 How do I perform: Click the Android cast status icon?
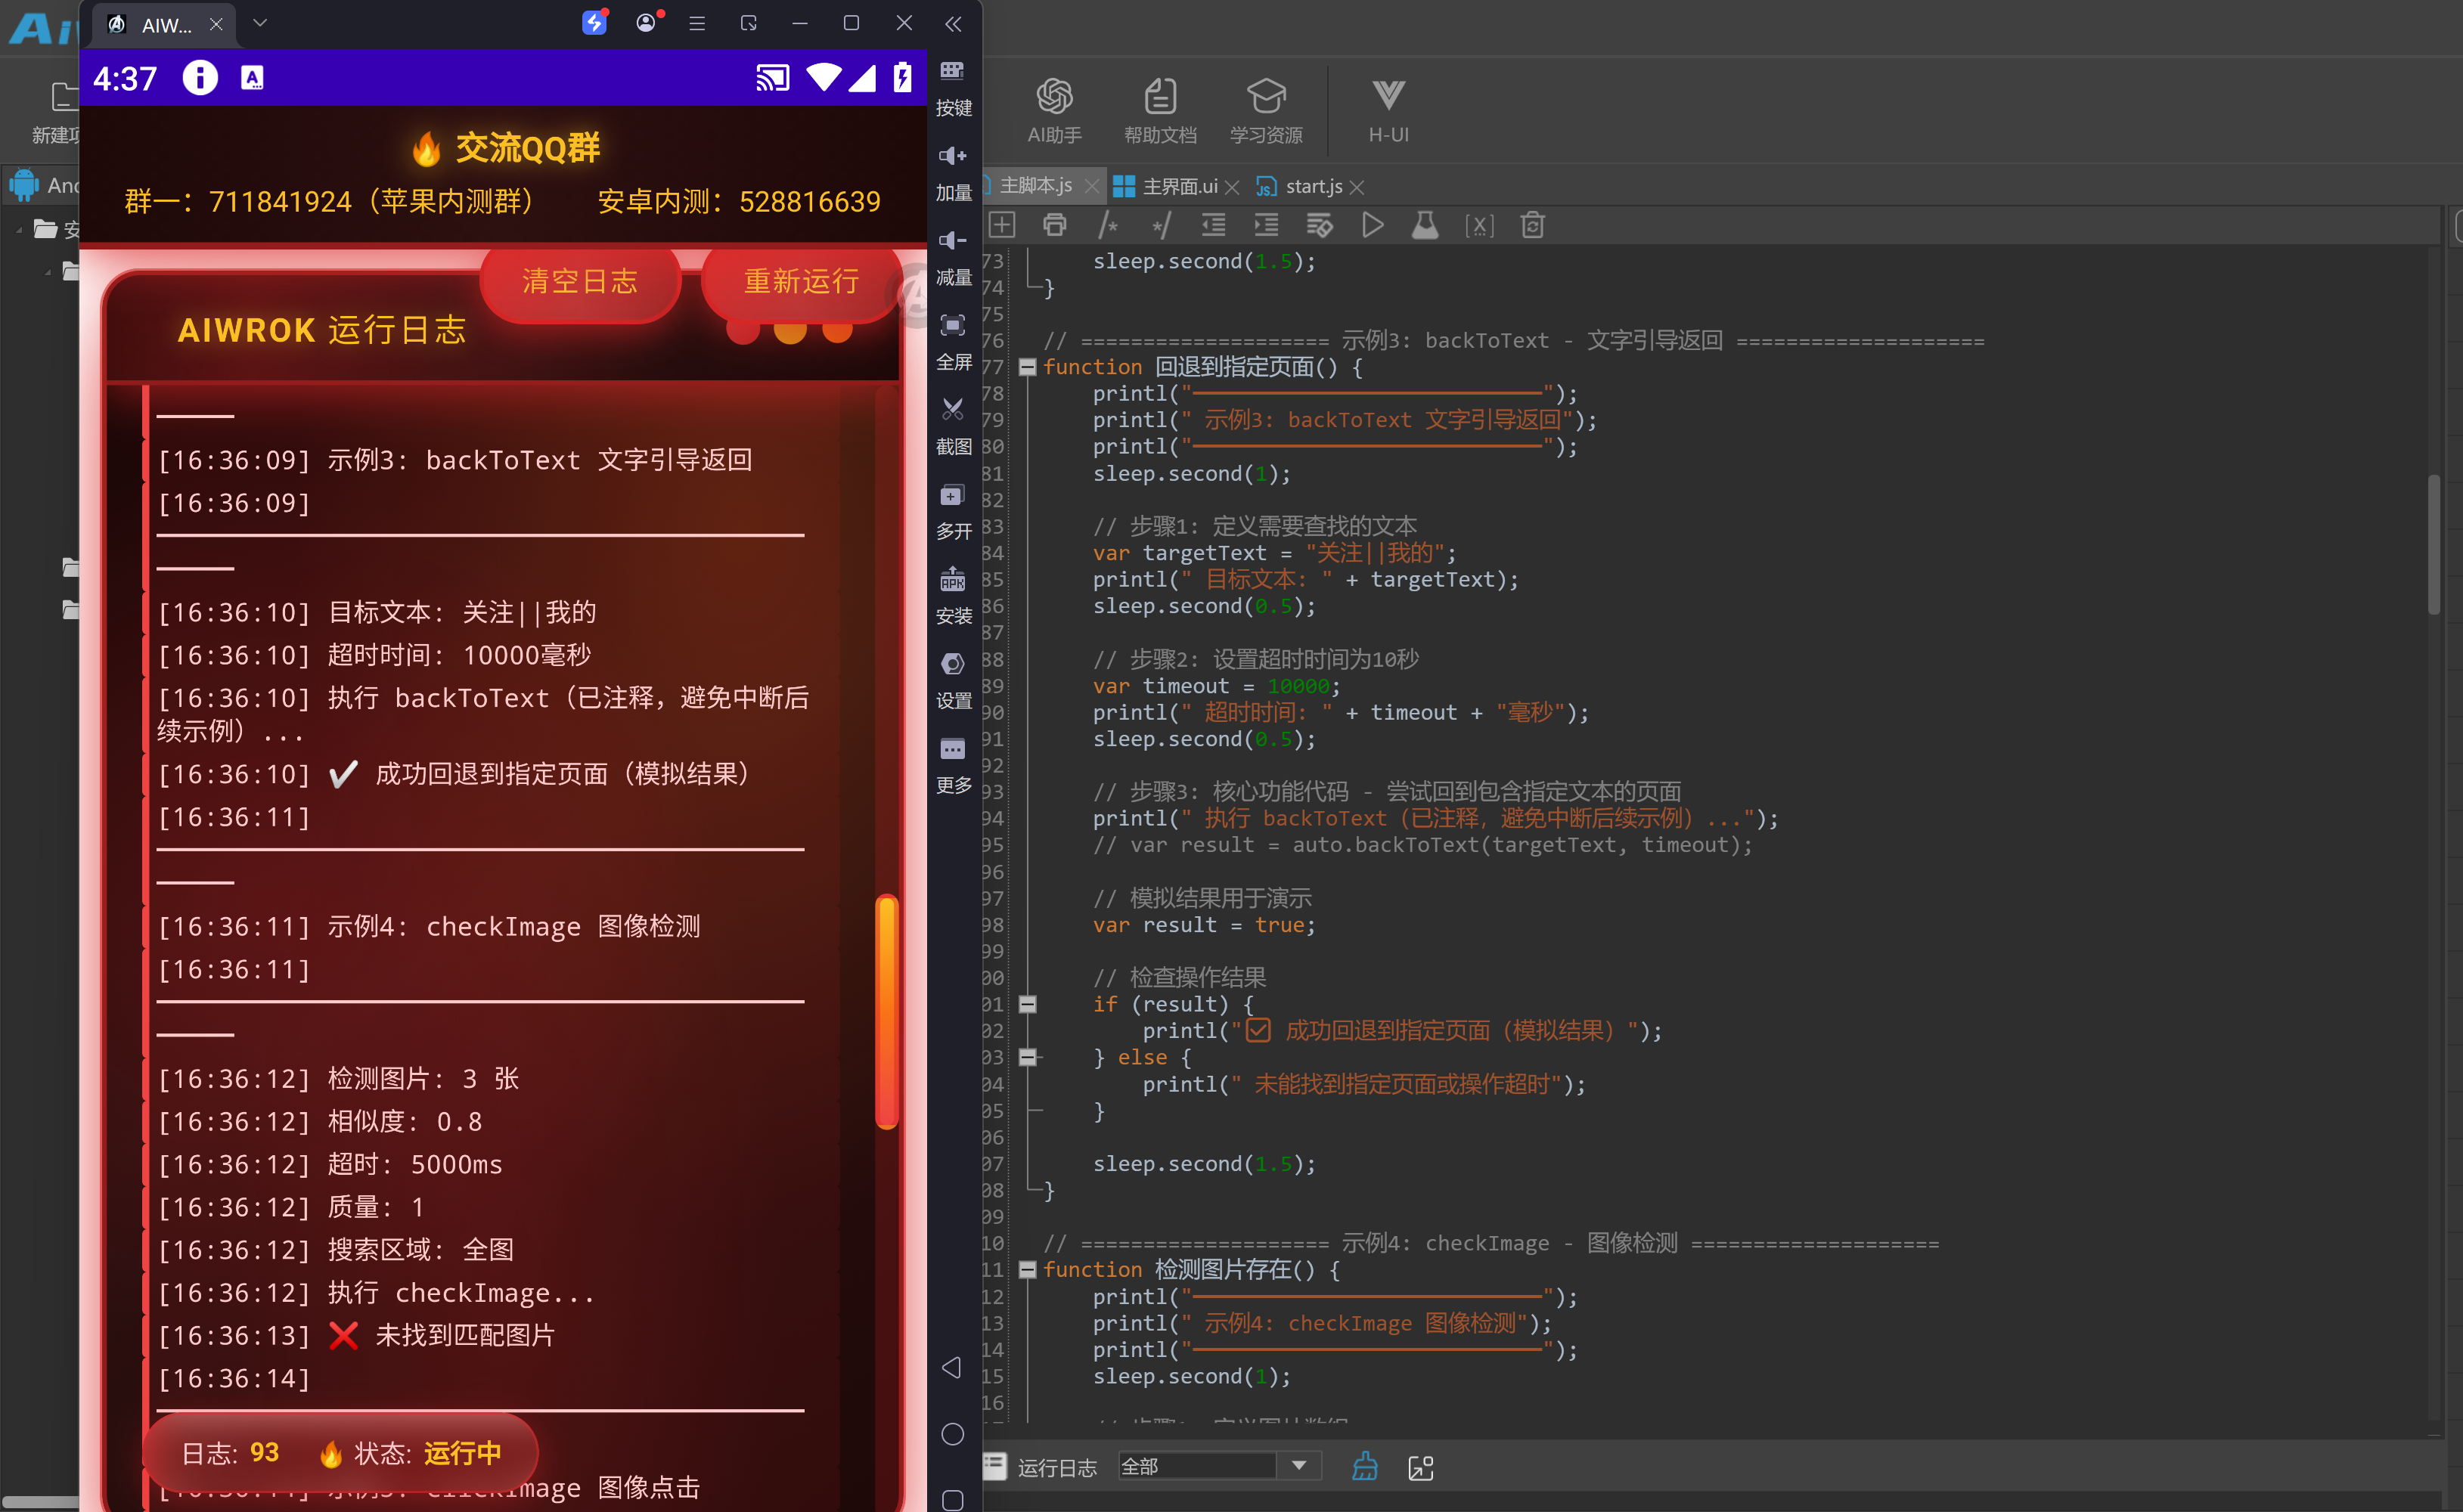772,78
